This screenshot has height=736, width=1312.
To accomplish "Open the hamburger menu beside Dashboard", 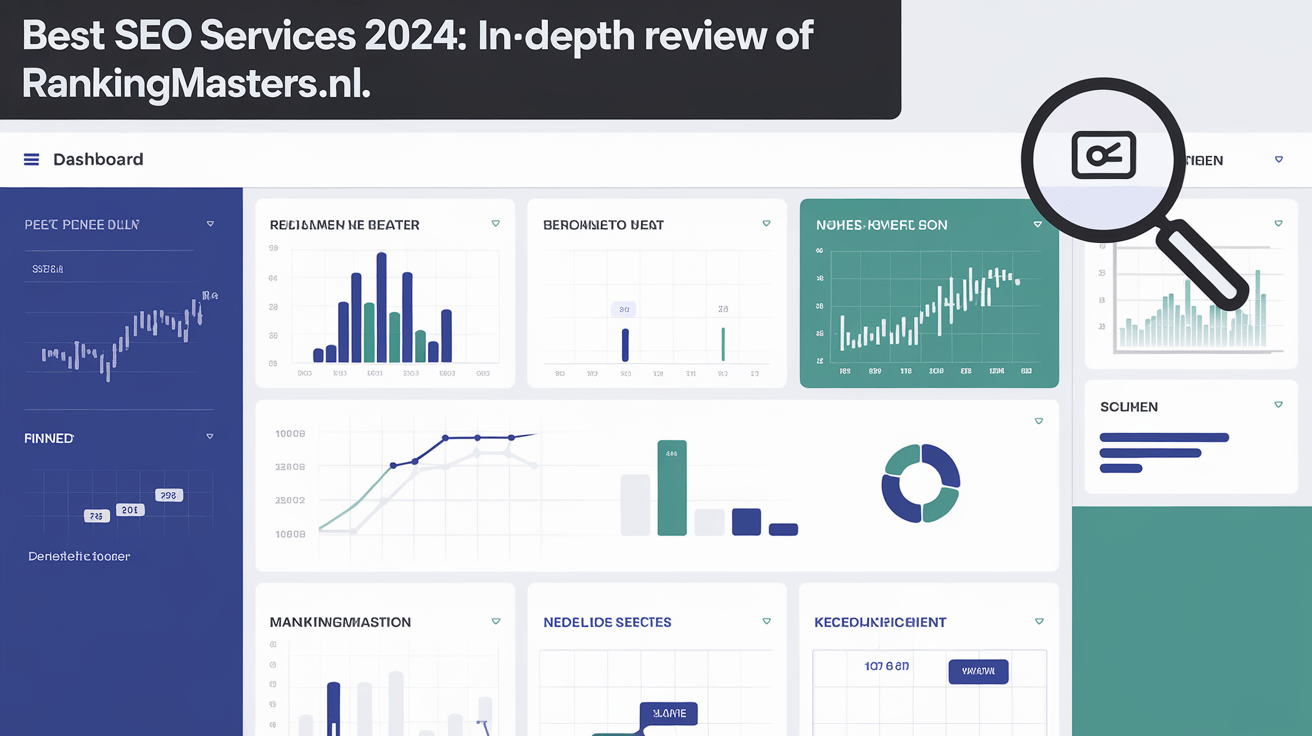I will (x=31, y=160).
